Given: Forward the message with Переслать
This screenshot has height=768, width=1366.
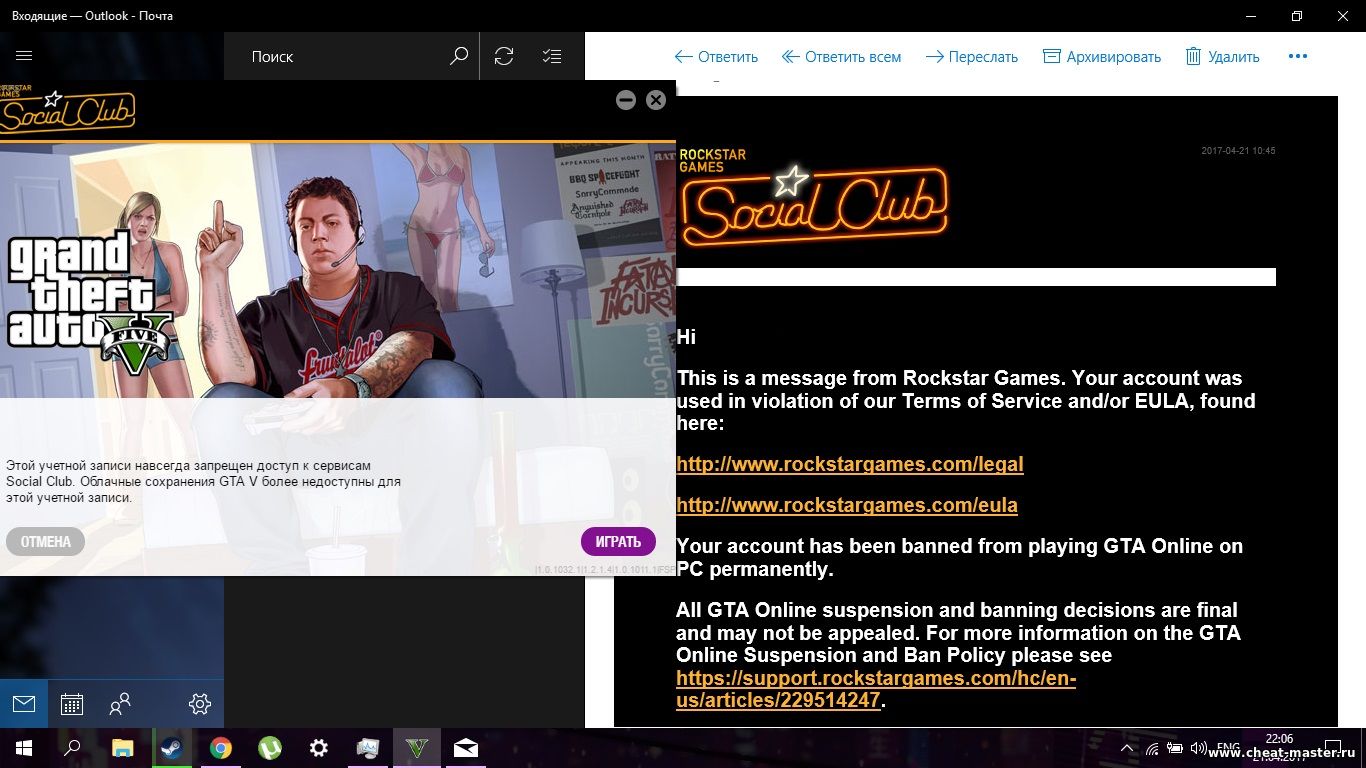Looking at the screenshot, I should click(972, 57).
